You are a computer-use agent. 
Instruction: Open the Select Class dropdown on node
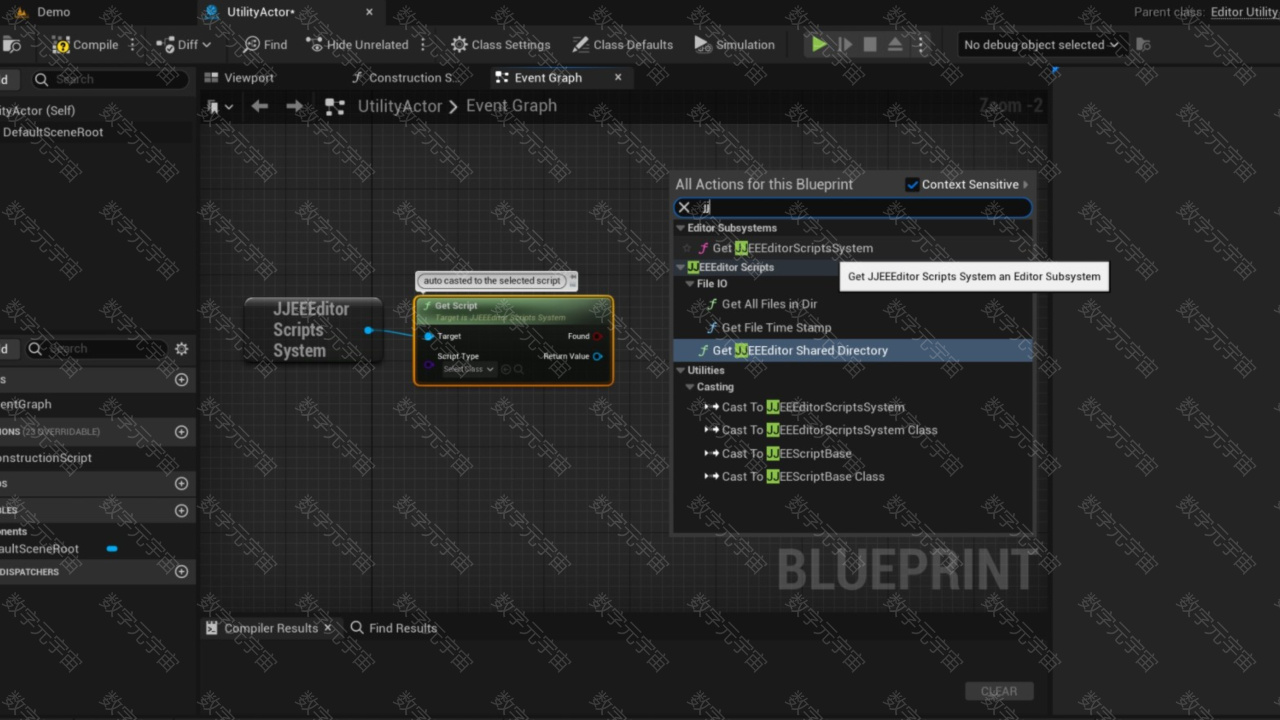pos(468,369)
